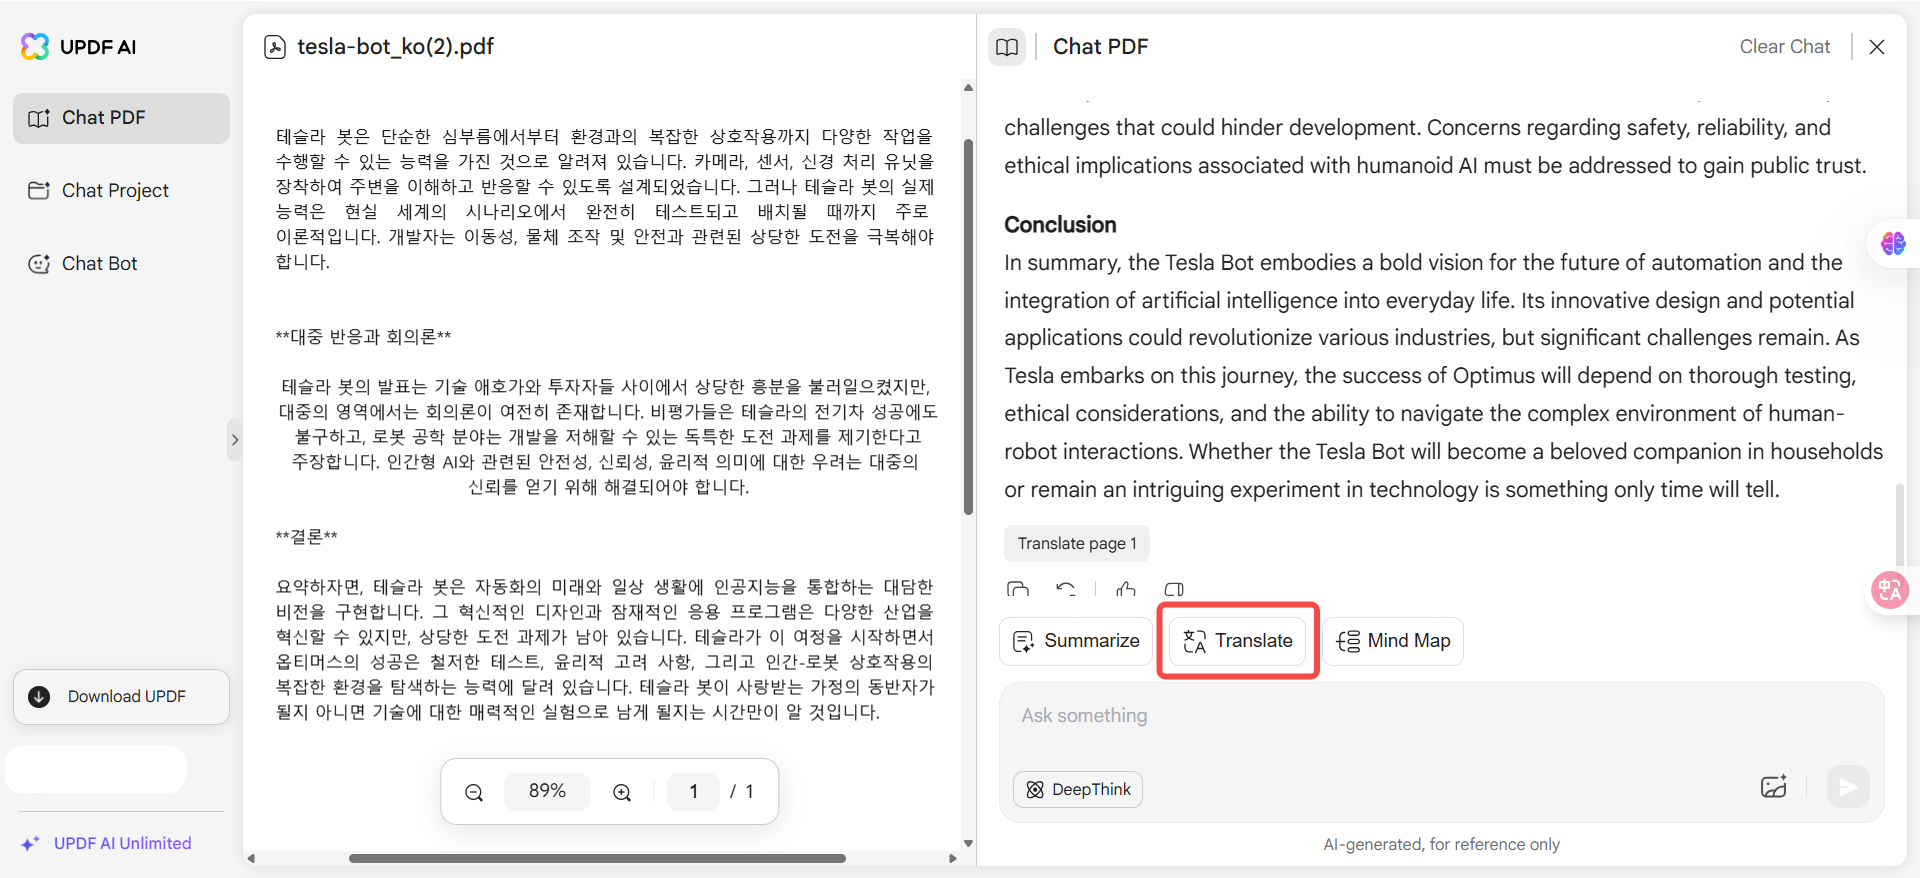This screenshot has height=878, width=1920.
Task: Click the Summarize button
Action: (x=1076, y=641)
